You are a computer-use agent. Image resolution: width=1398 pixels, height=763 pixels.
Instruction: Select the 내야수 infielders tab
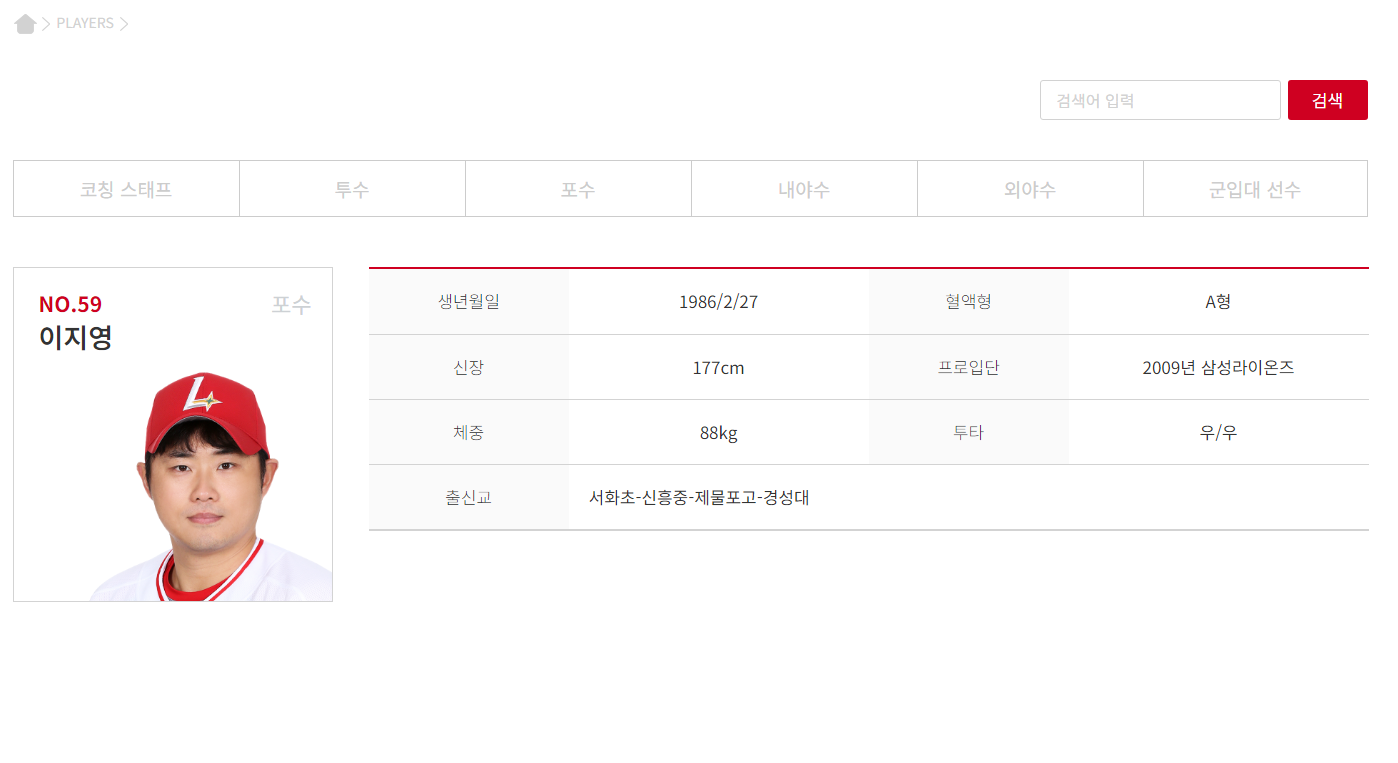tap(804, 188)
